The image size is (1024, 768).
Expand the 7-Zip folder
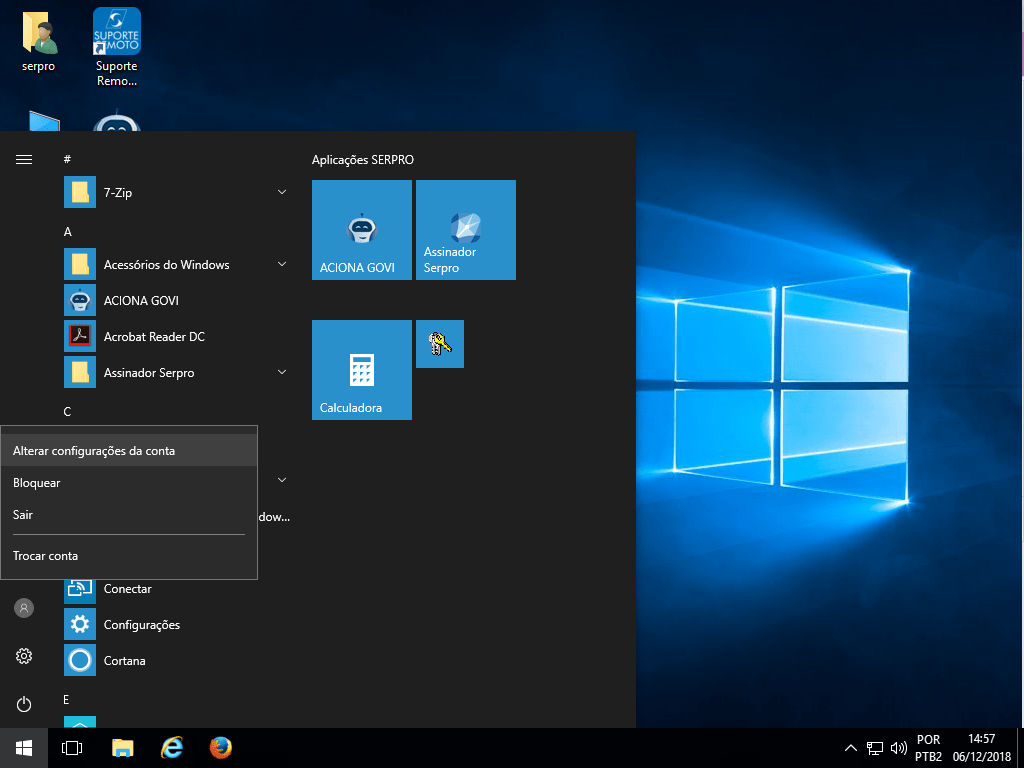[282, 192]
